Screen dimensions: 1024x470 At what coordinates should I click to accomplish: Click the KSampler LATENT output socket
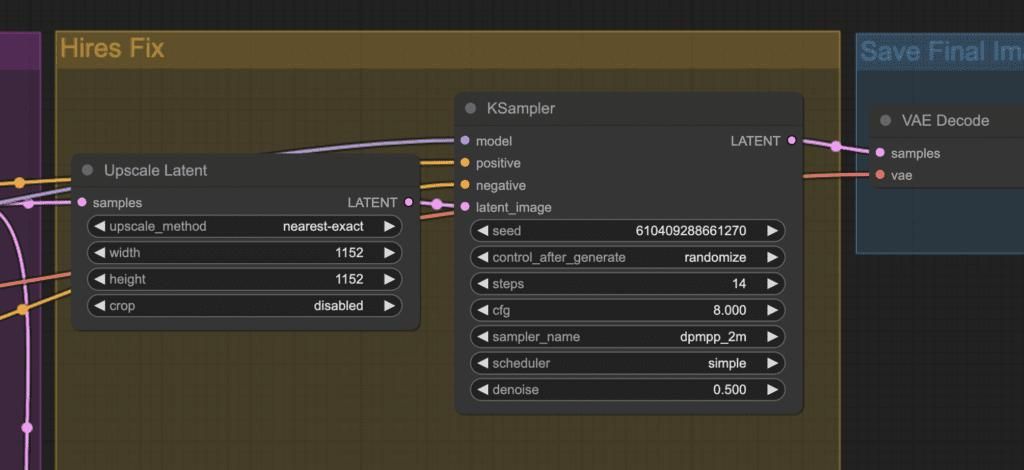point(791,141)
